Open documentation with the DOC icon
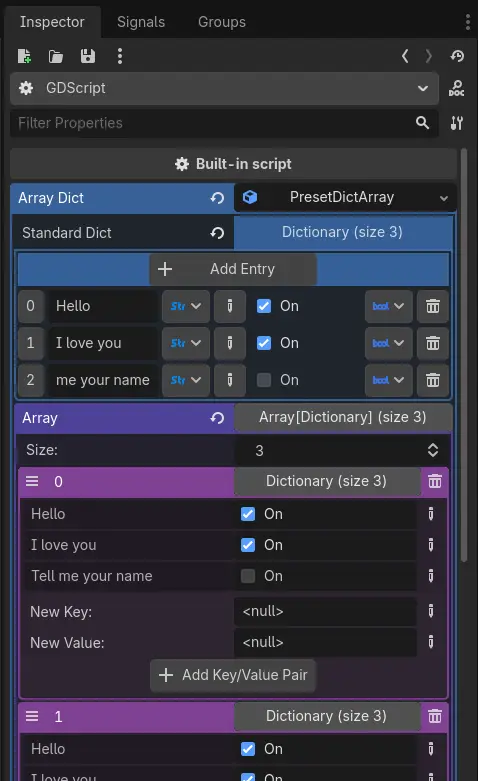 [457, 89]
